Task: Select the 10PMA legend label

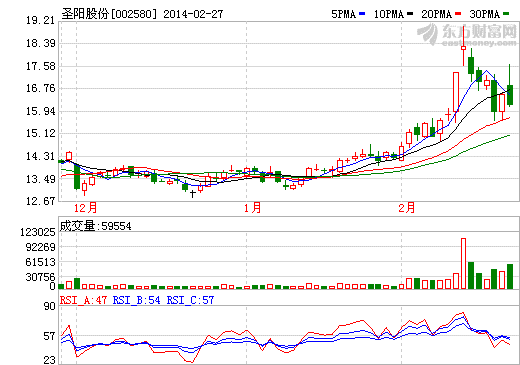Action: point(389,14)
